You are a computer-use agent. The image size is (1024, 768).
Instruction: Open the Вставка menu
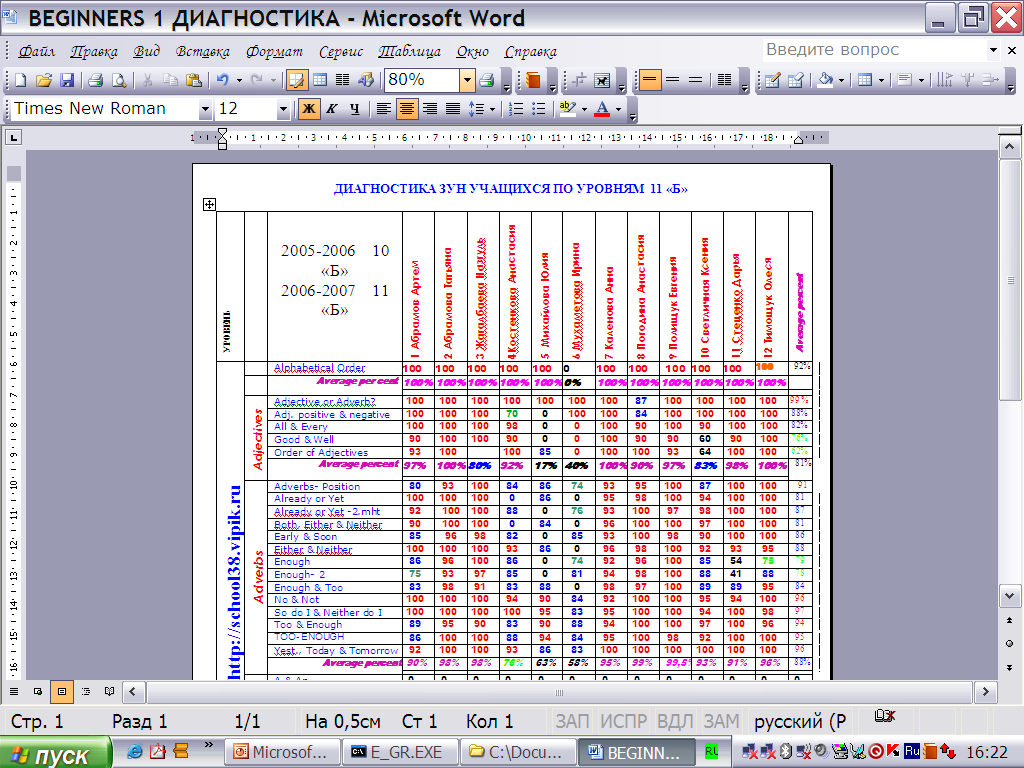202,51
